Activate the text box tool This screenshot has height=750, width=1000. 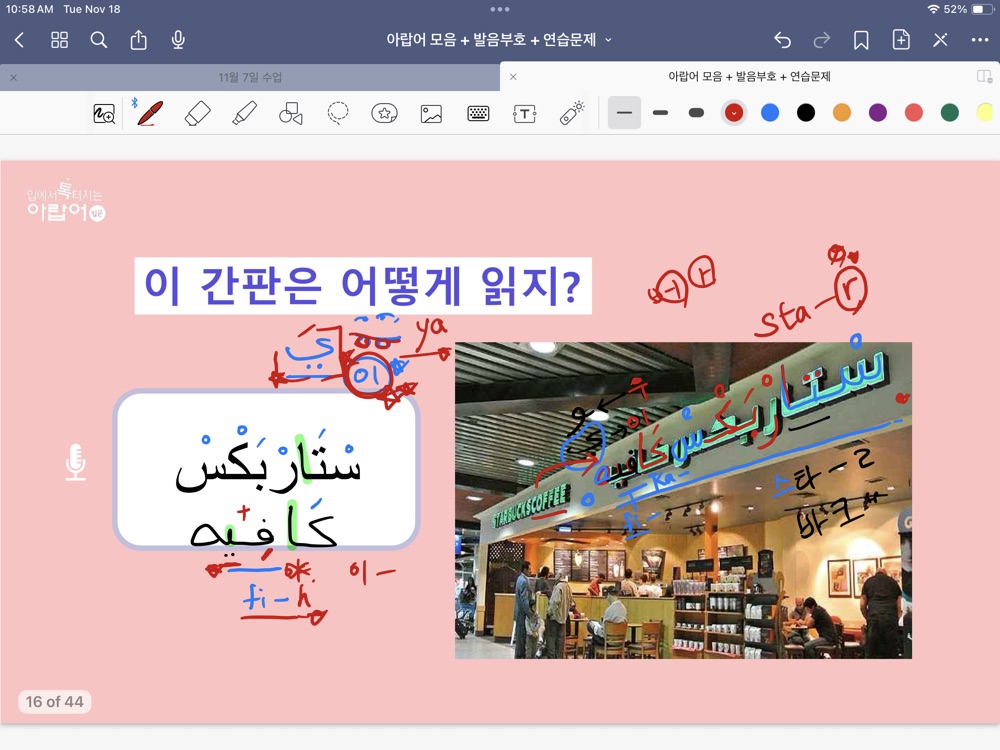pyautogui.click(x=524, y=114)
